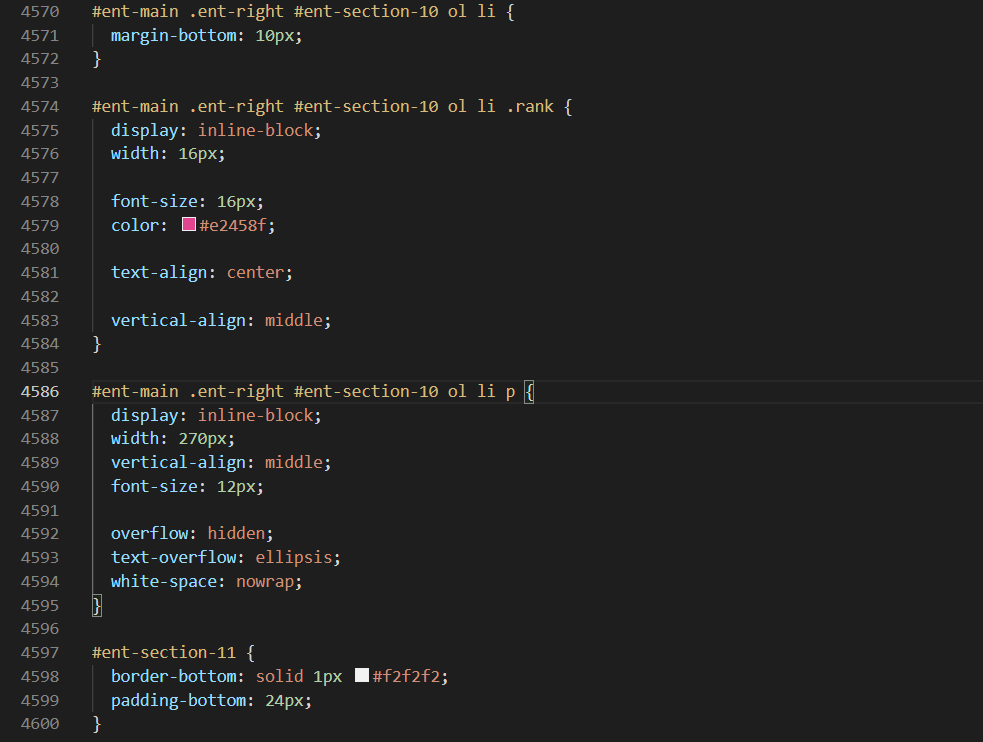Click line number 4600 in the gutter
Screen dimensions: 983x742
click(40, 724)
